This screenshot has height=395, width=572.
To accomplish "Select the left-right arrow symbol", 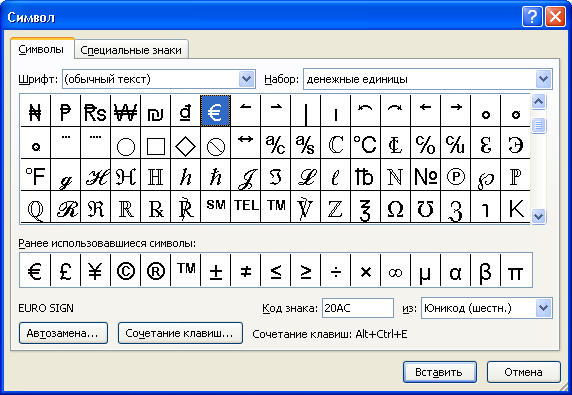I will (246, 143).
